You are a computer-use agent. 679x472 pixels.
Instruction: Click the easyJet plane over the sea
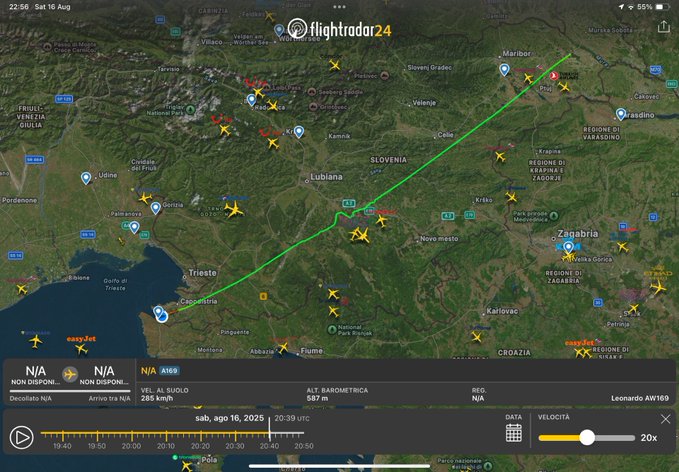[x=81, y=349]
